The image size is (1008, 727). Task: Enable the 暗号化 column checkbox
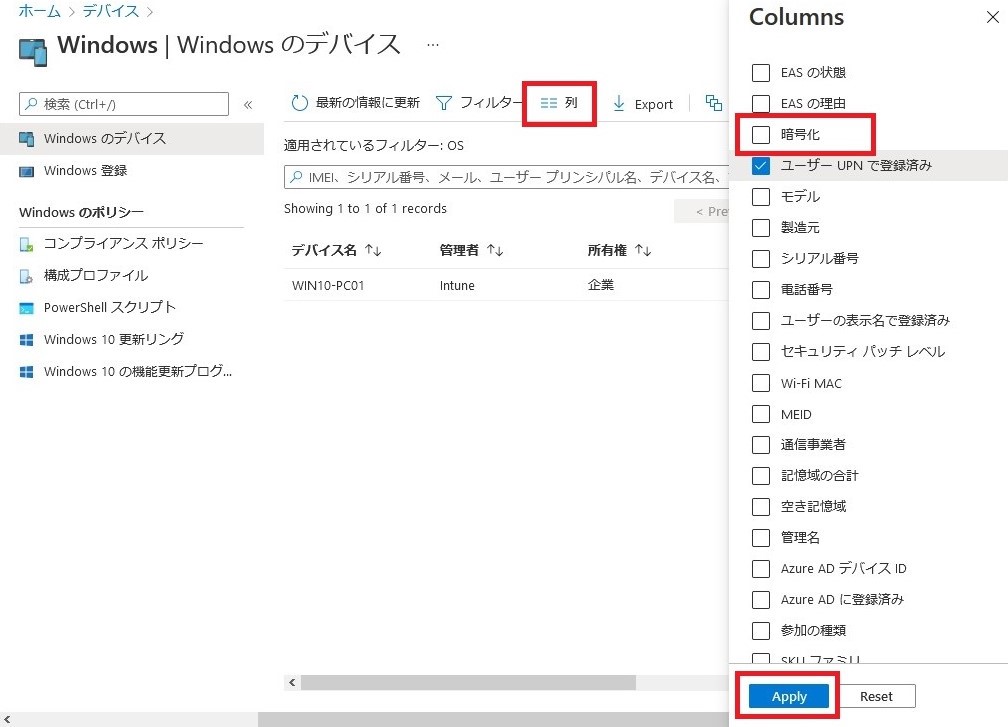pos(760,134)
